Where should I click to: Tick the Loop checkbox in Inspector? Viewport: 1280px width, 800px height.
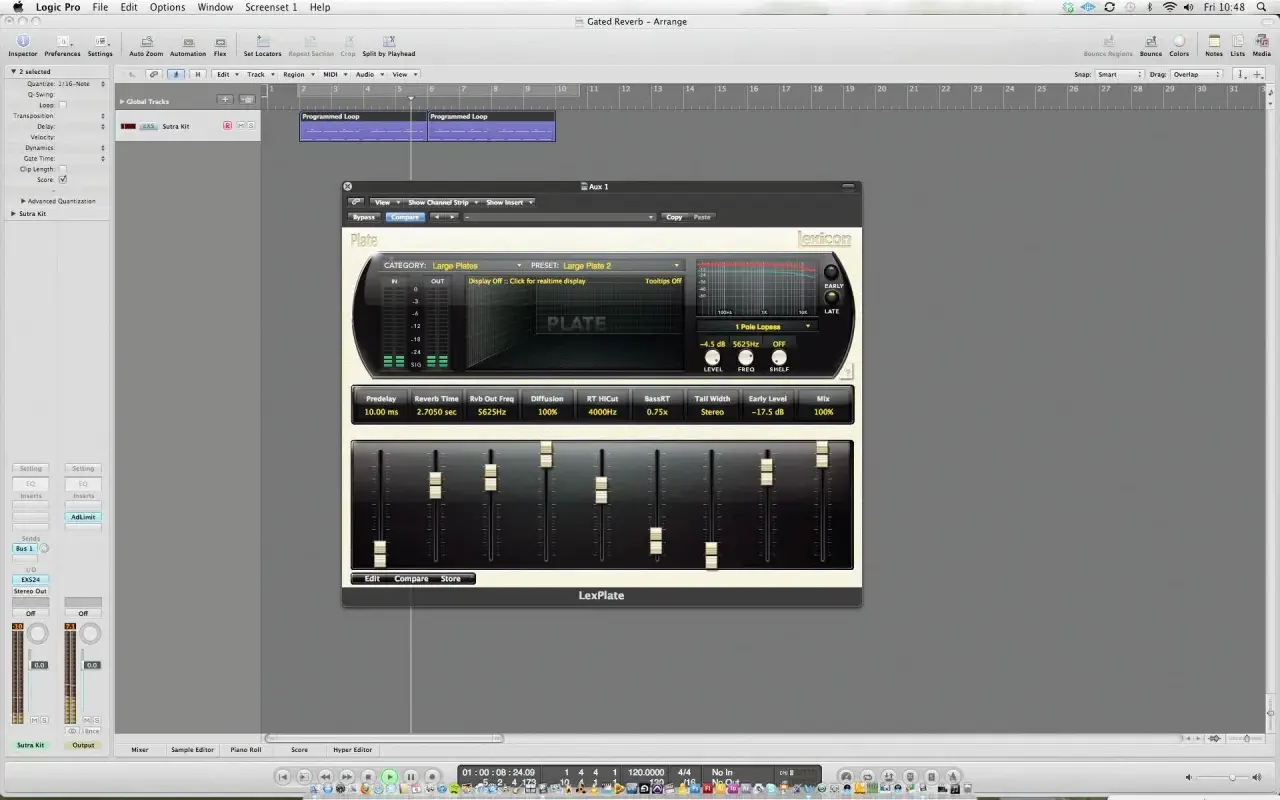click(x=63, y=105)
